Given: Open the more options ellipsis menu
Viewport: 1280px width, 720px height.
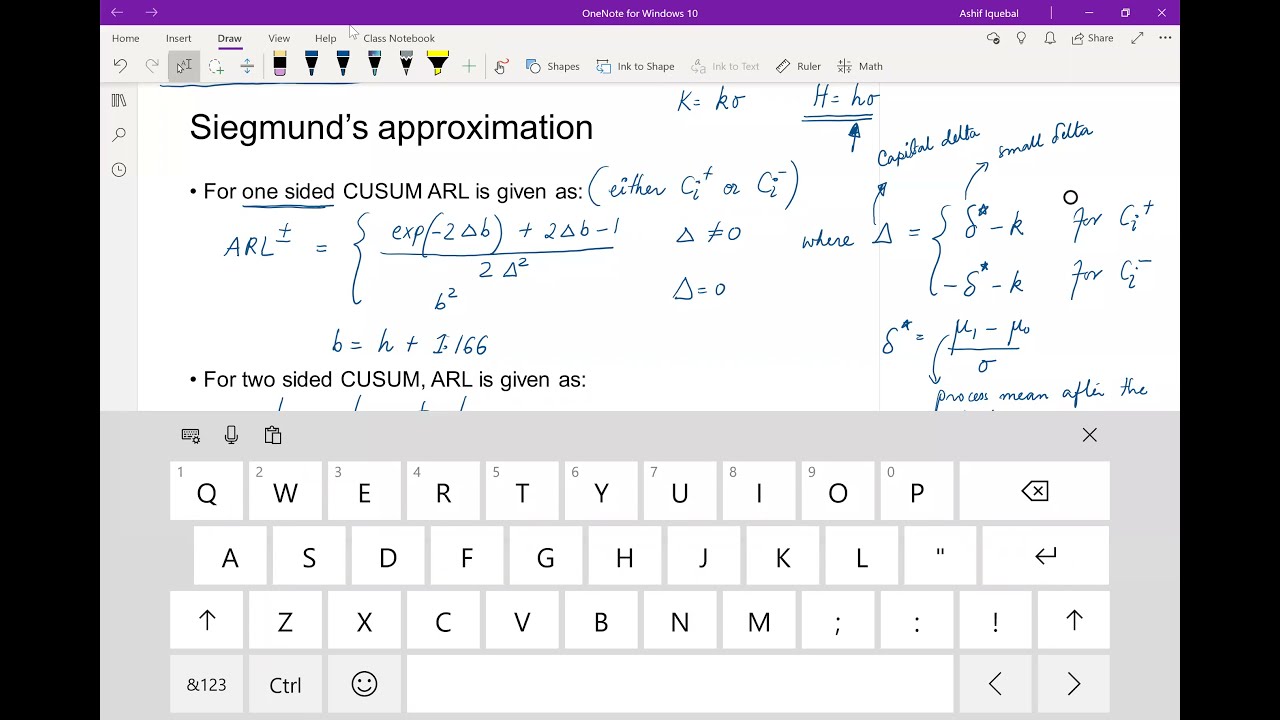Looking at the screenshot, I should tap(1165, 38).
